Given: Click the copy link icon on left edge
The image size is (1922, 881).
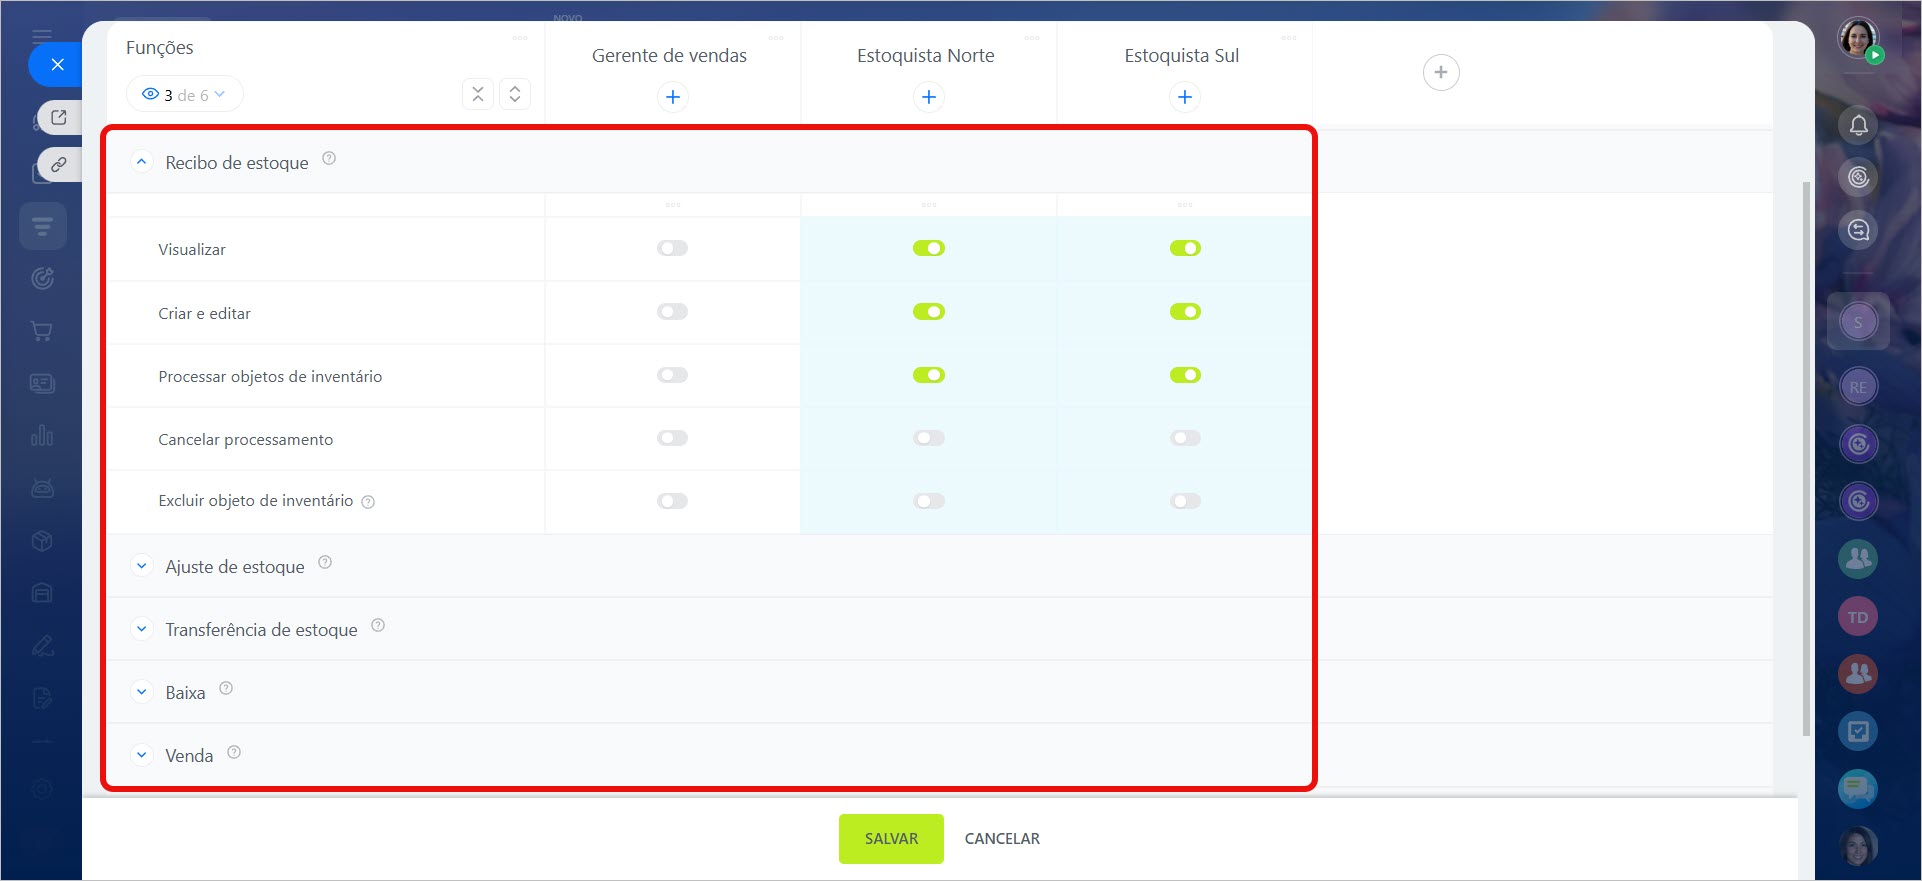Looking at the screenshot, I should click(59, 164).
